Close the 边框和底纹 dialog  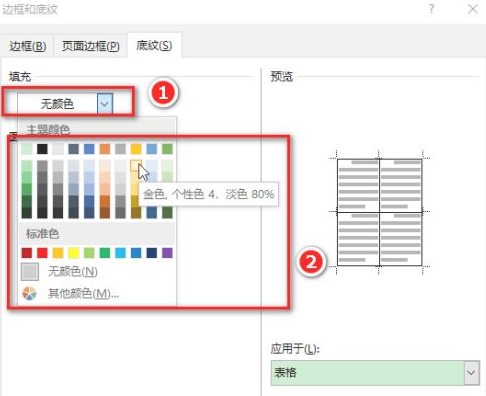[473, 9]
